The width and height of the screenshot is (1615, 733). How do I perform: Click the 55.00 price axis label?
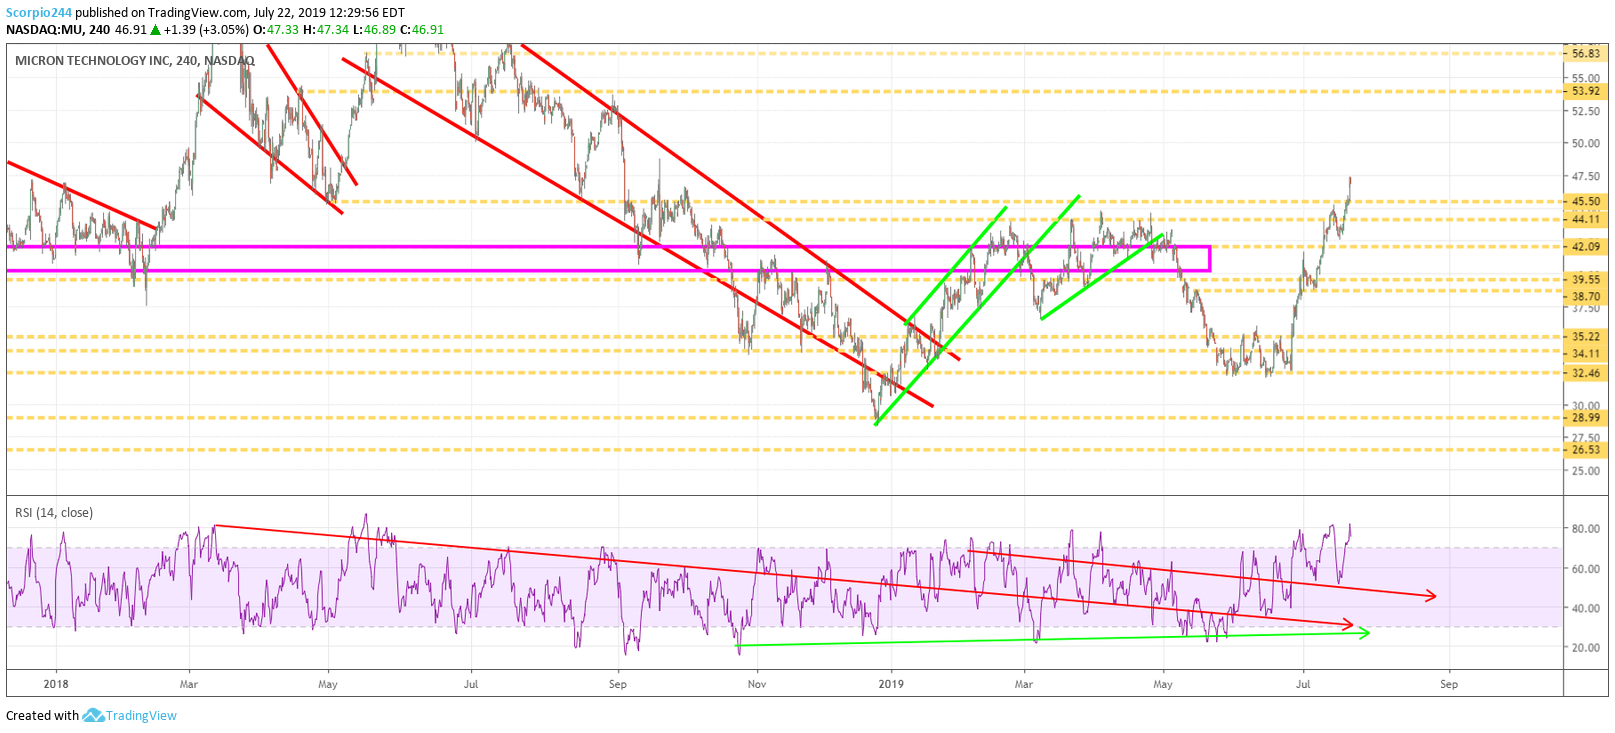coord(1586,78)
